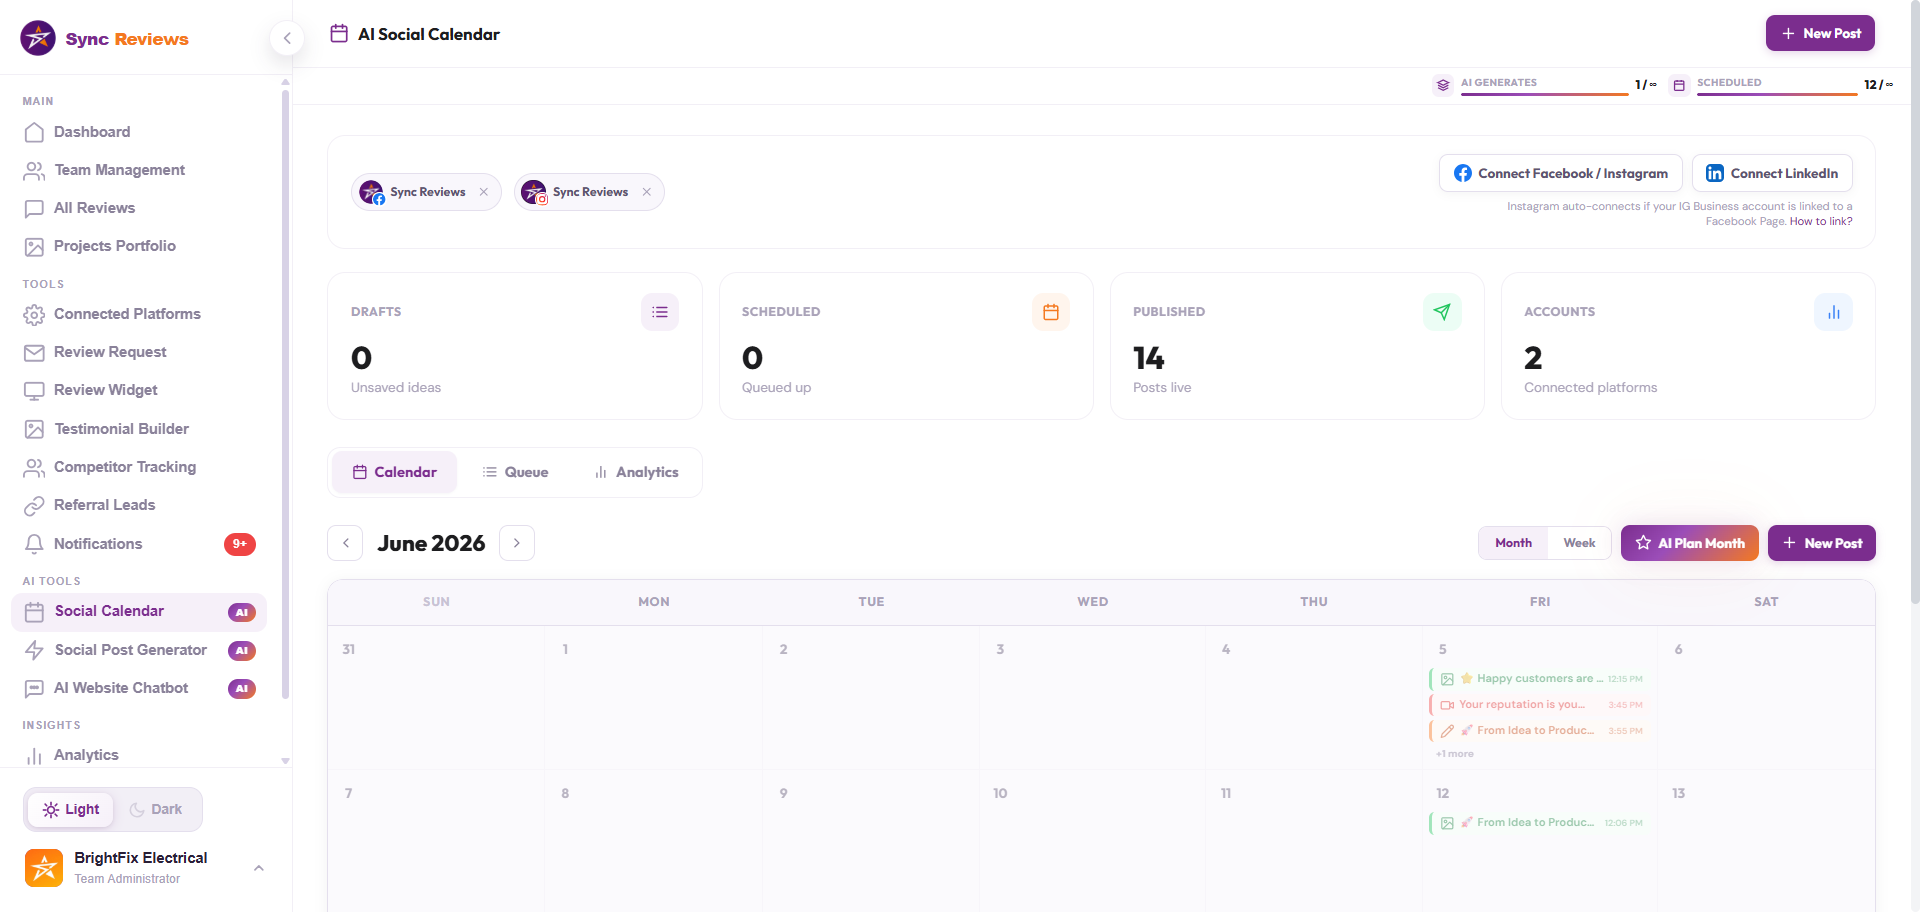1920x912 pixels.
Task: Select Week view
Action: [1579, 543]
